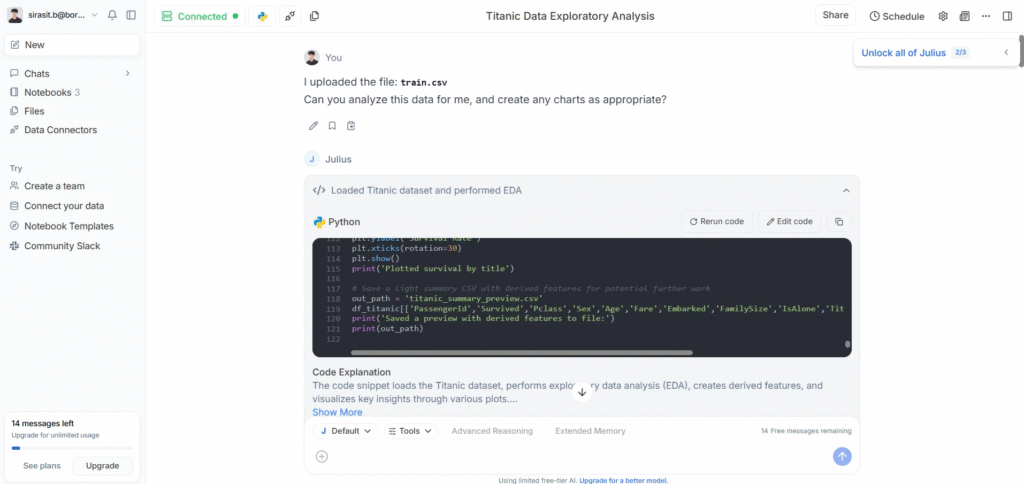Click the train.csv file name
This screenshot has width=1024, height=484.
(x=424, y=83)
